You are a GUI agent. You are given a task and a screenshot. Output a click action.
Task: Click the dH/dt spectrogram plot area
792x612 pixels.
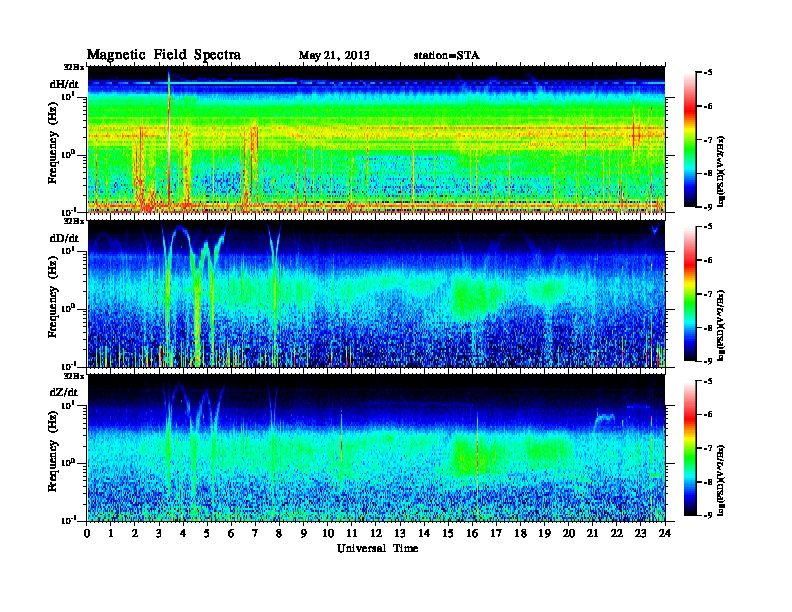pyautogui.click(x=376, y=140)
